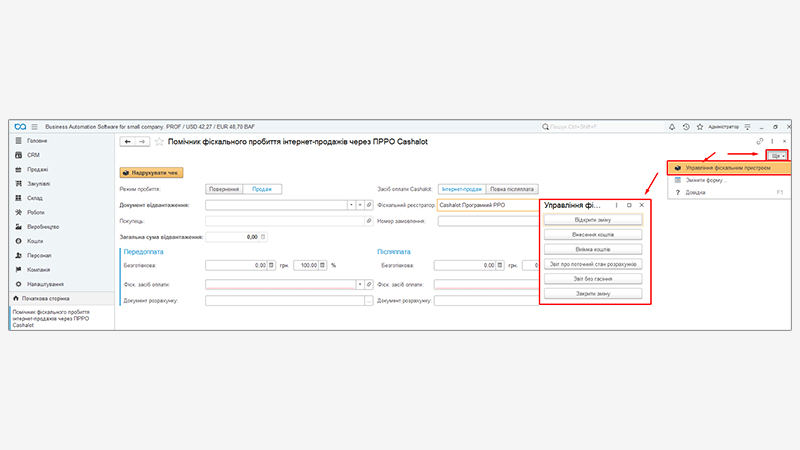Choose Повна післяплата payment option

click(x=511, y=188)
